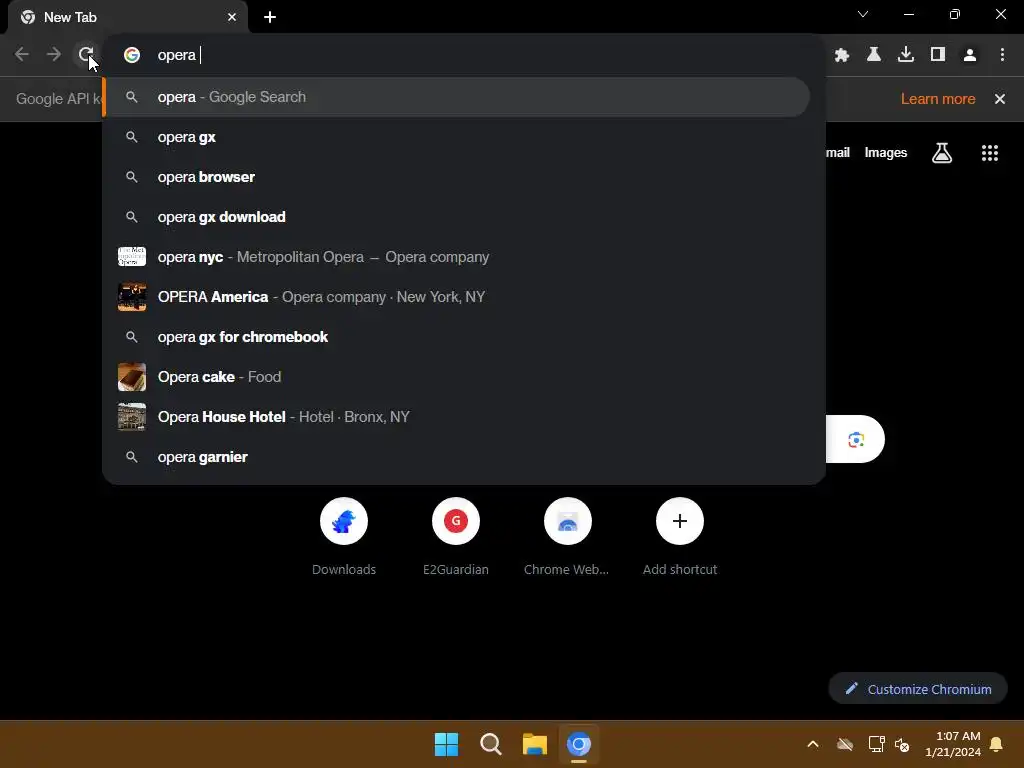The width and height of the screenshot is (1024, 768).
Task: Open the network status tray icon
Action: click(x=876, y=744)
